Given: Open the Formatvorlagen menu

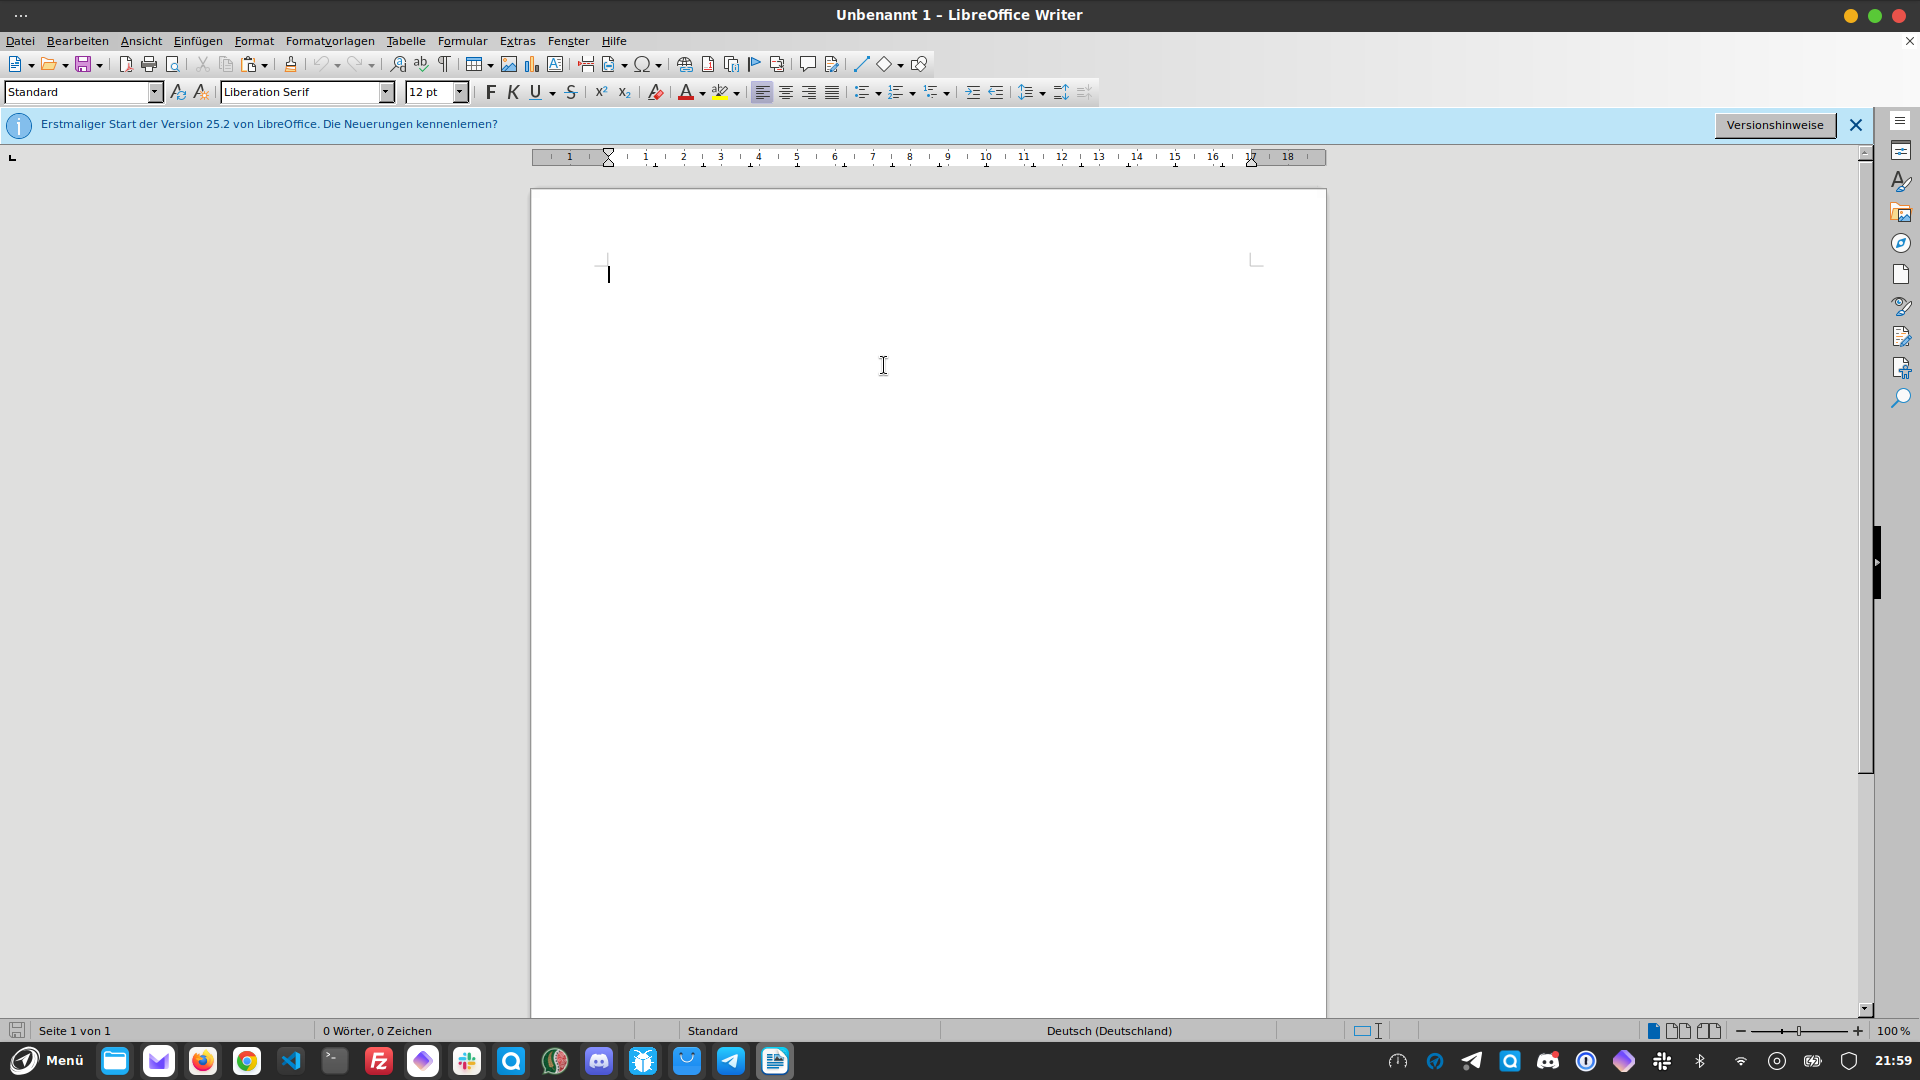Looking at the screenshot, I should click(330, 41).
